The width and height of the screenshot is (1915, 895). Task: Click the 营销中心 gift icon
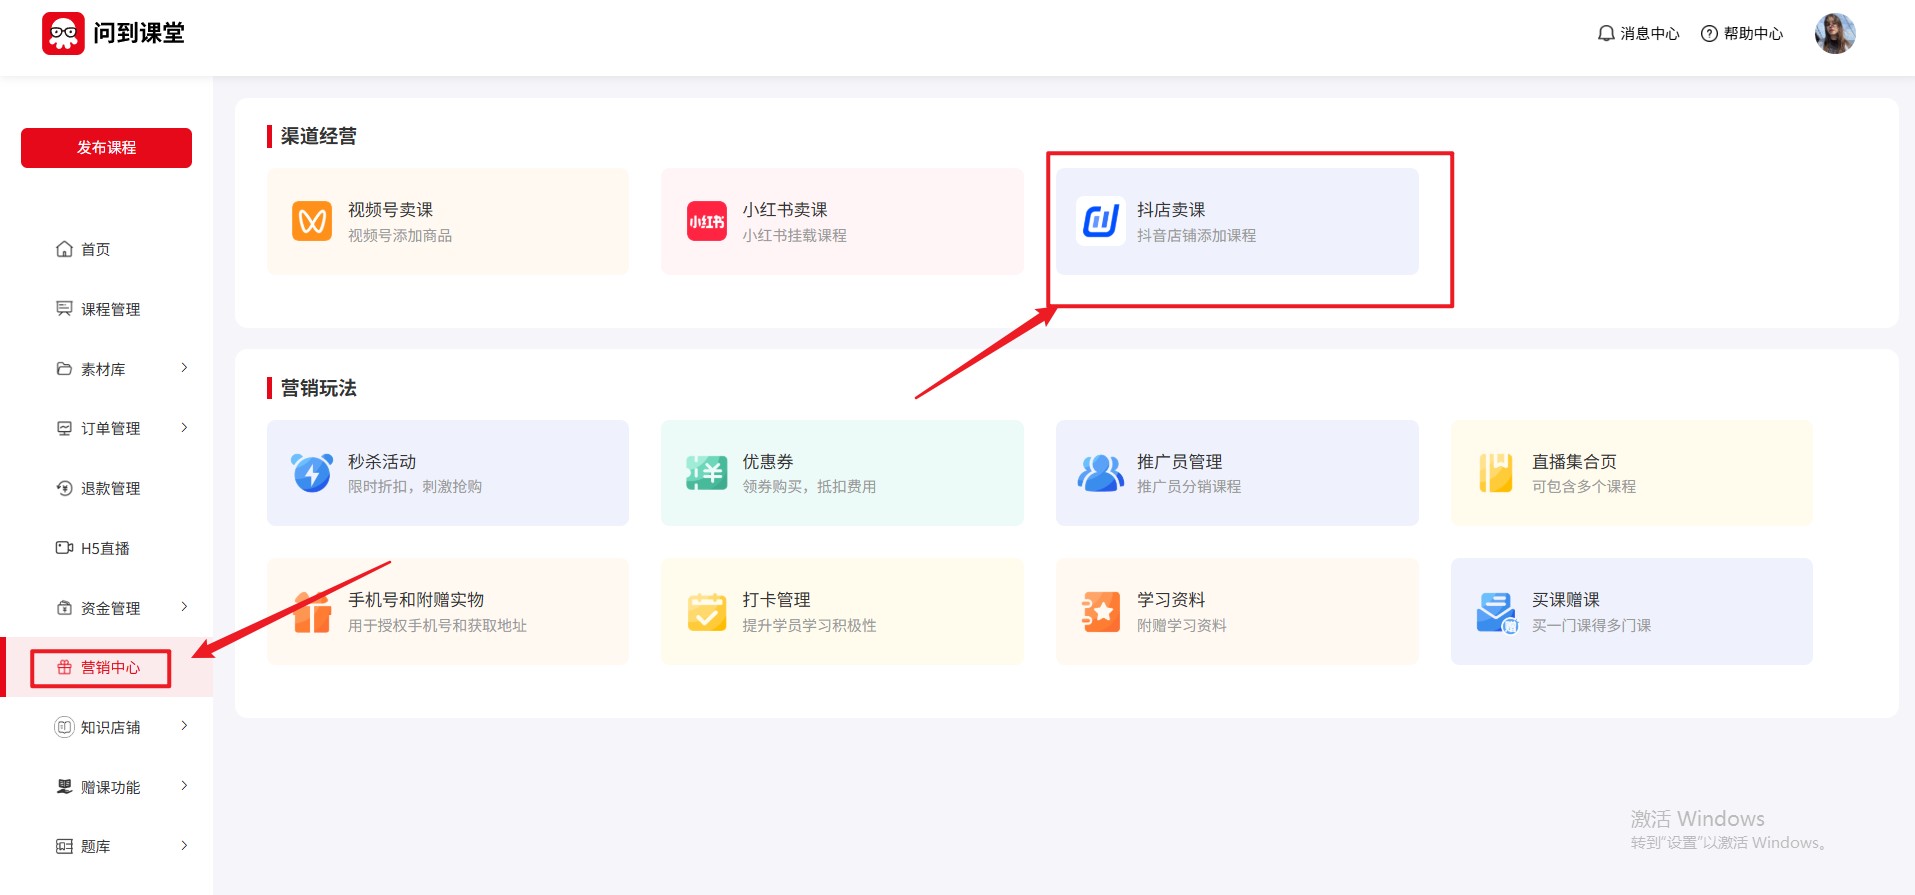tap(64, 667)
